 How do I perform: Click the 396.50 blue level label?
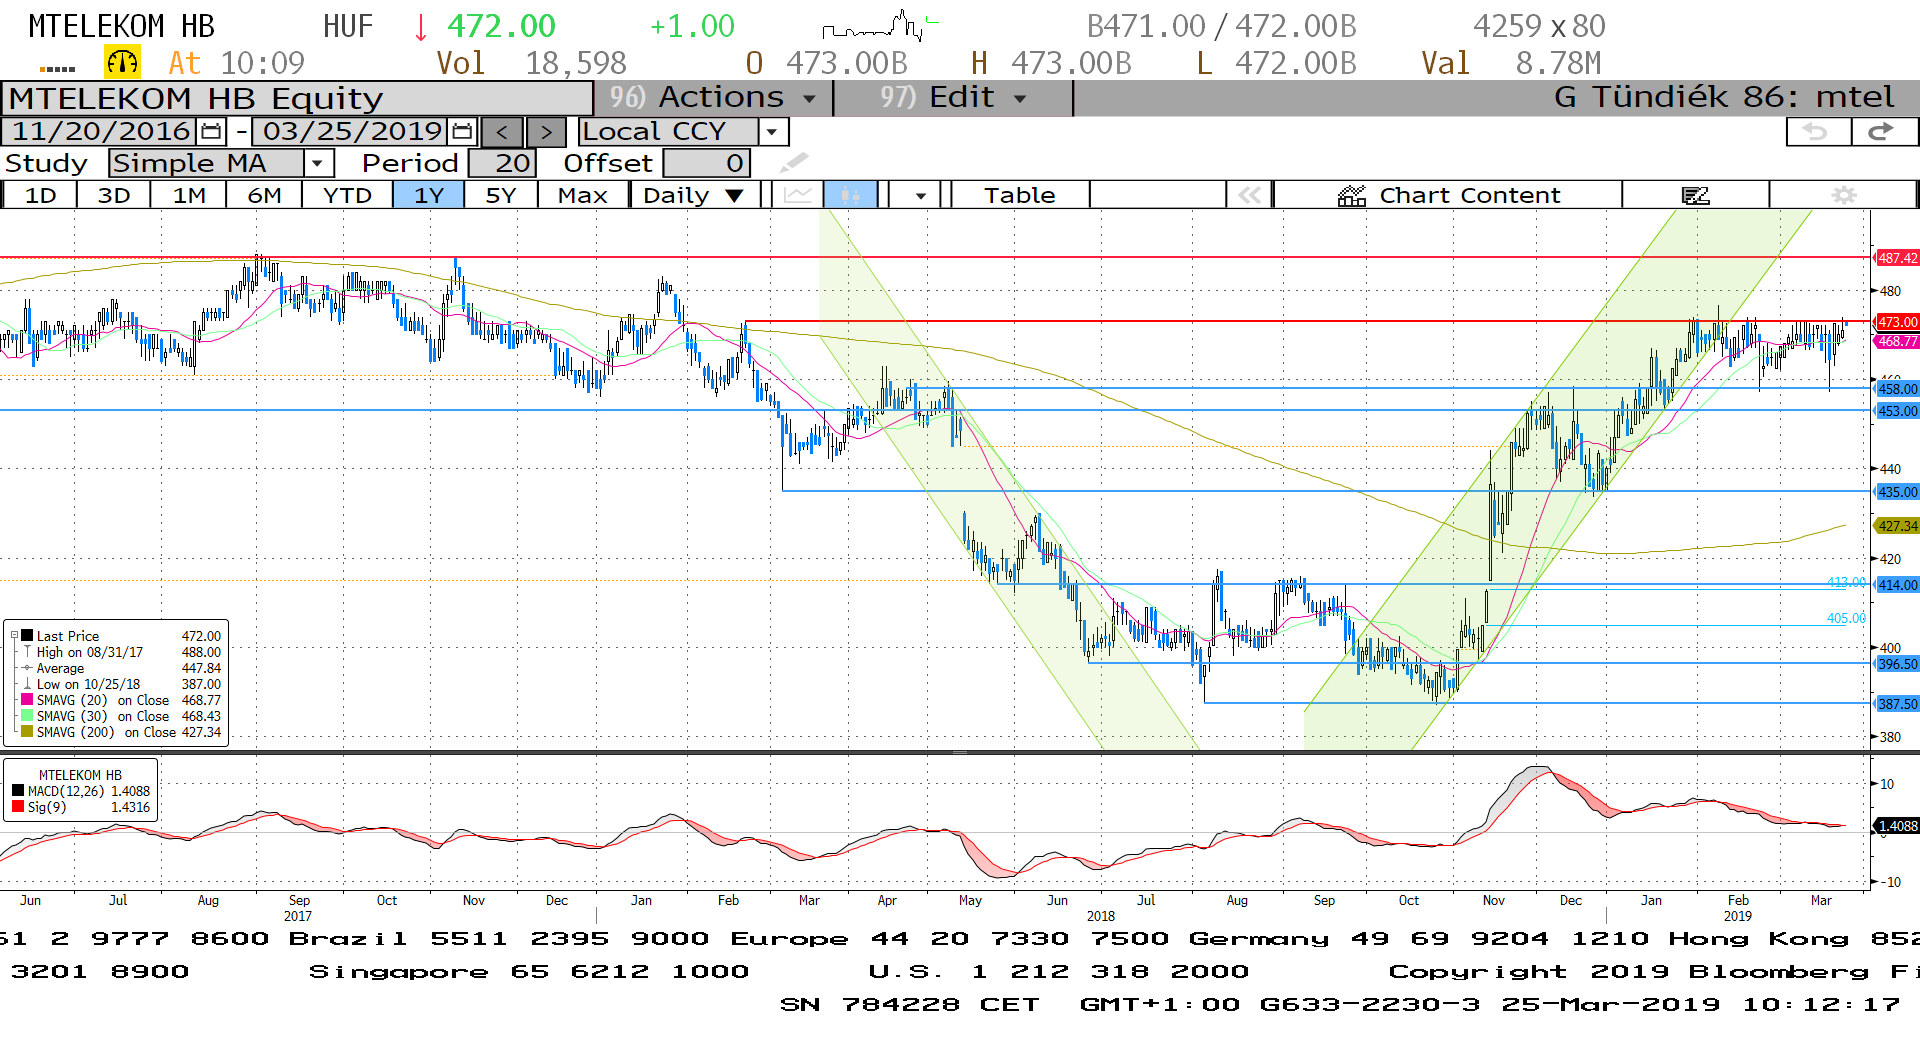[x=1897, y=664]
